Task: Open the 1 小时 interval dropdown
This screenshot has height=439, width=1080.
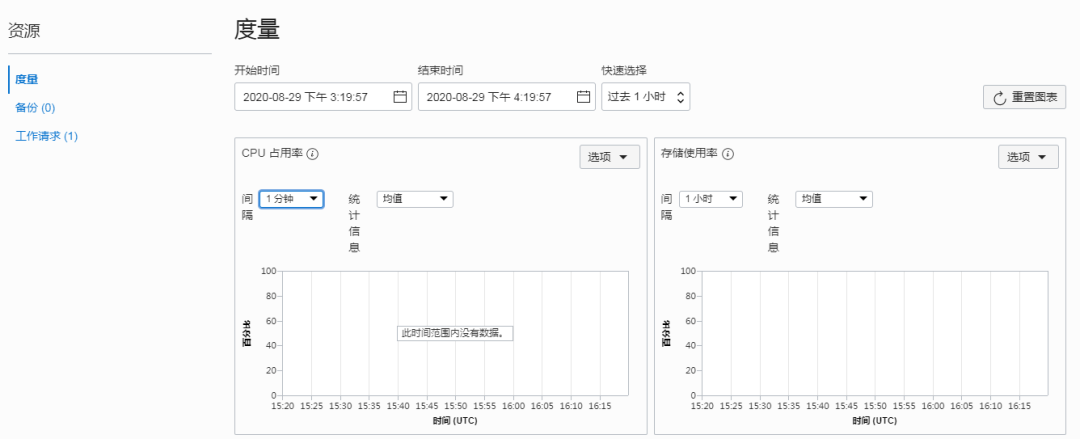Action: (x=711, y=198)
